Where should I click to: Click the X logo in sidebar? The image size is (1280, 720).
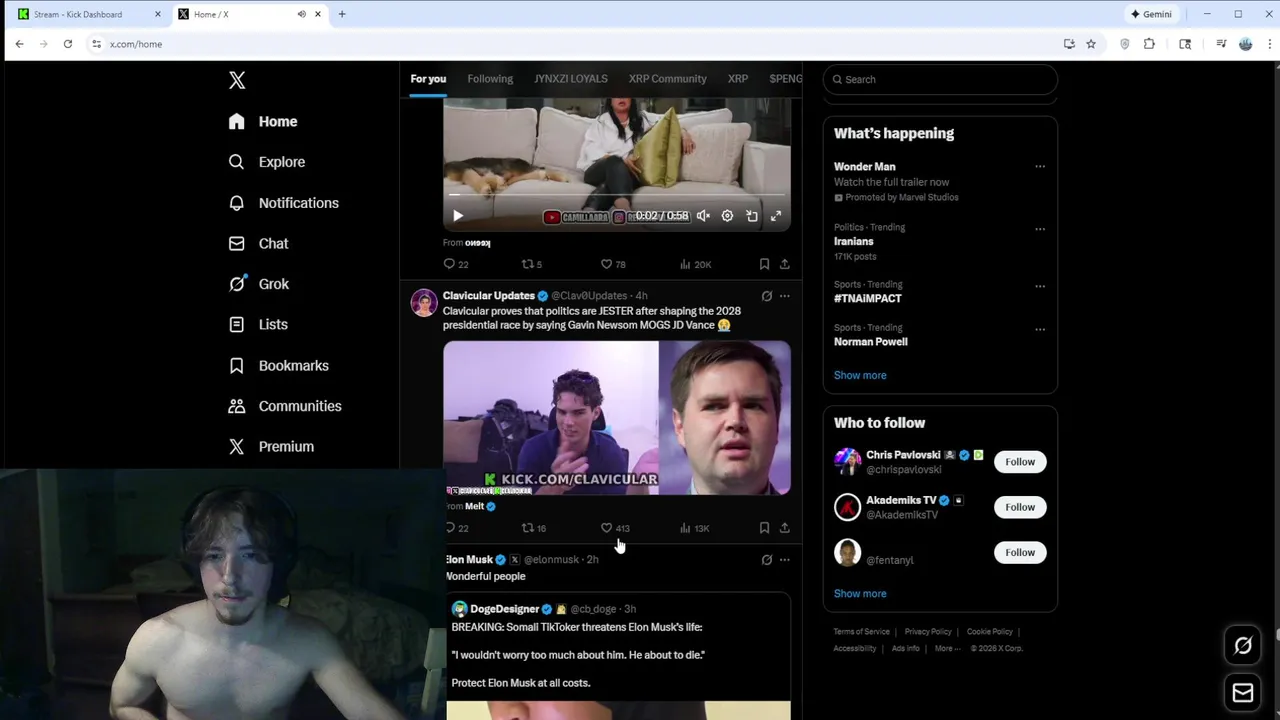pyautogui.click(x=237, y=80)
